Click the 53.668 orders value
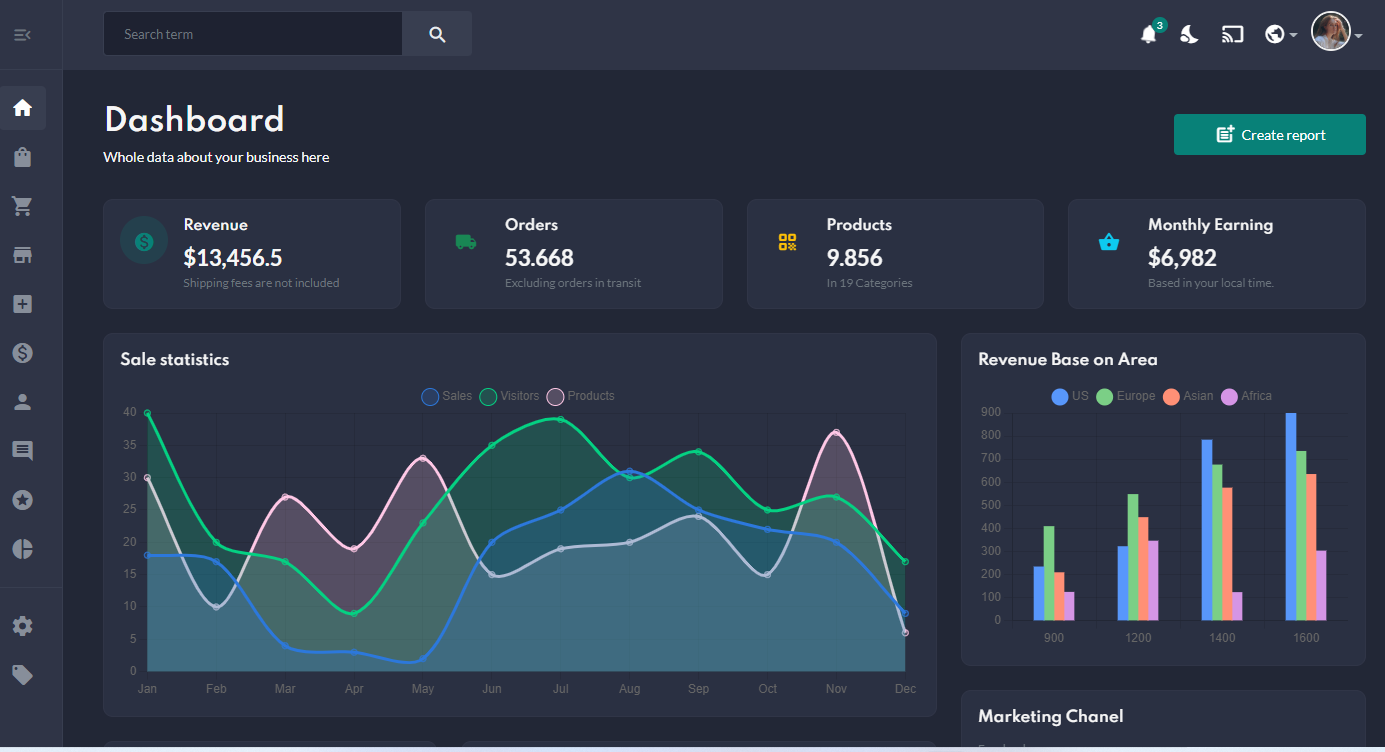Image resolution: width=1385 pixels, height=752 pixels. point(539,258)
